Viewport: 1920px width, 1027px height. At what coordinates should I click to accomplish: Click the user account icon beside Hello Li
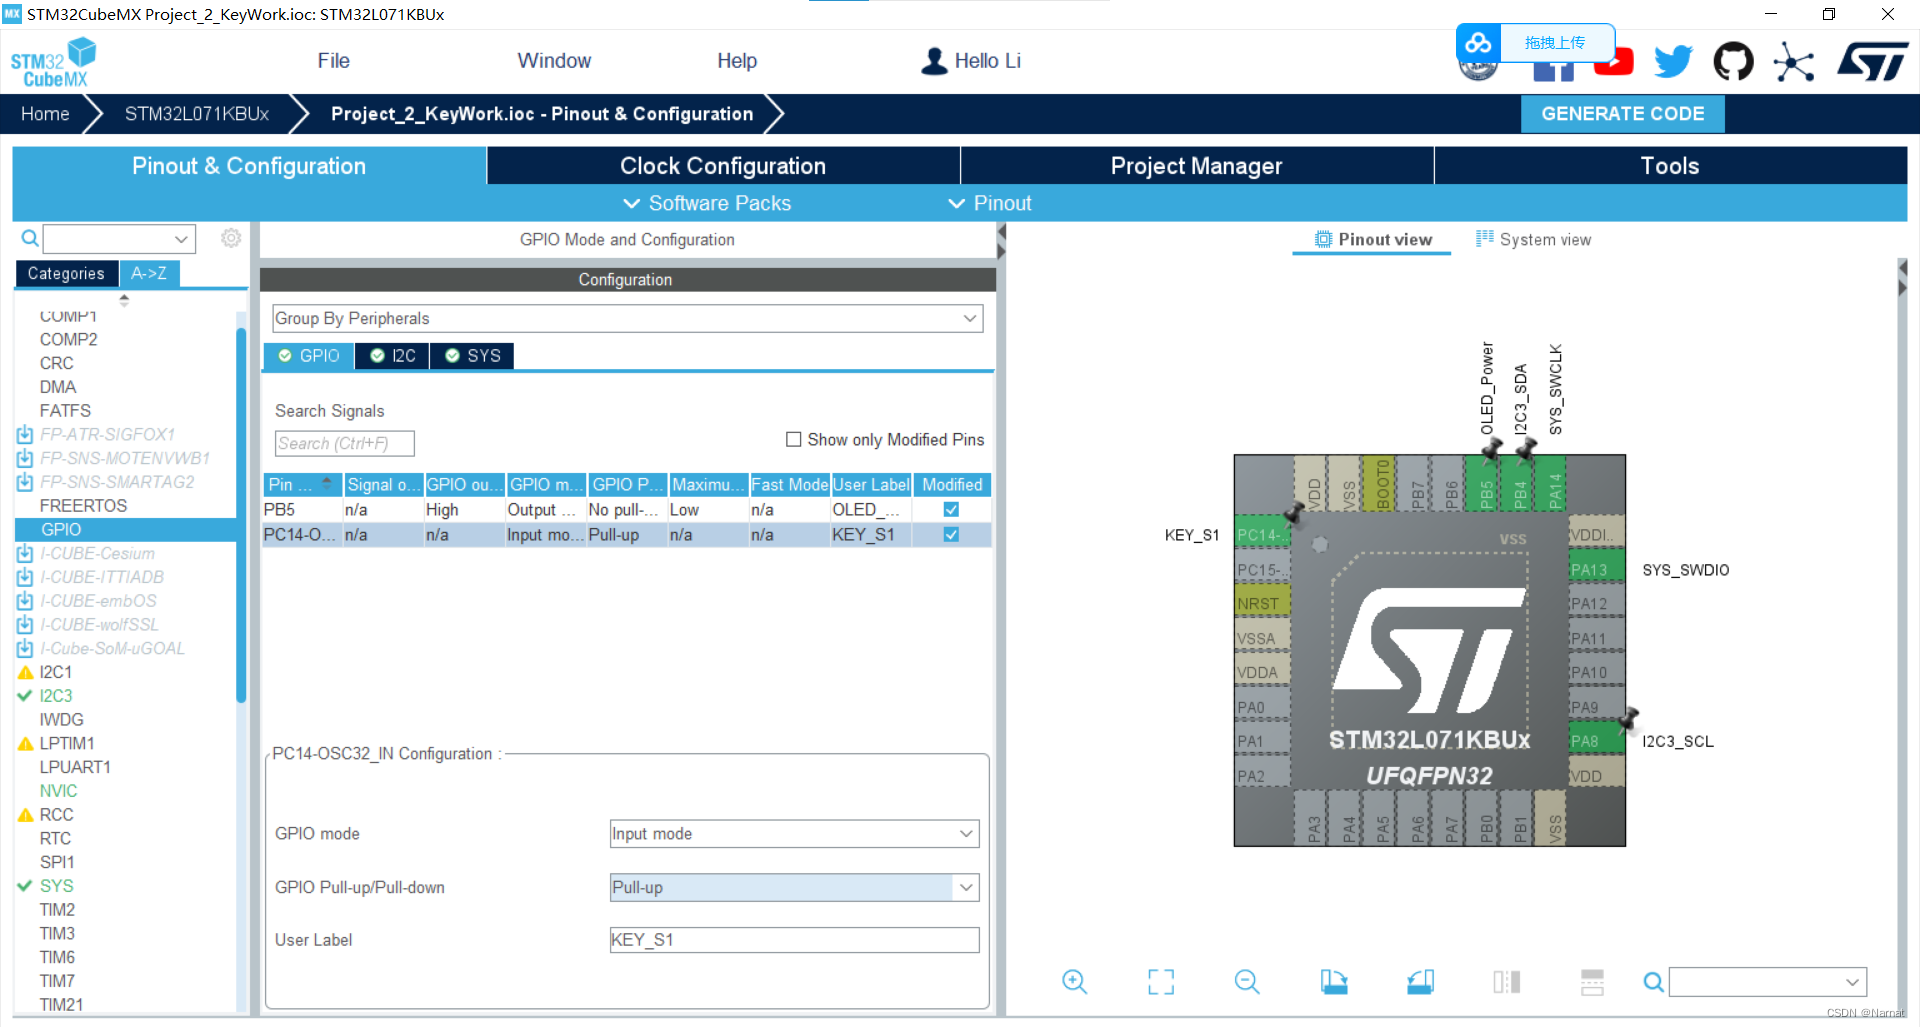[934, 61]
